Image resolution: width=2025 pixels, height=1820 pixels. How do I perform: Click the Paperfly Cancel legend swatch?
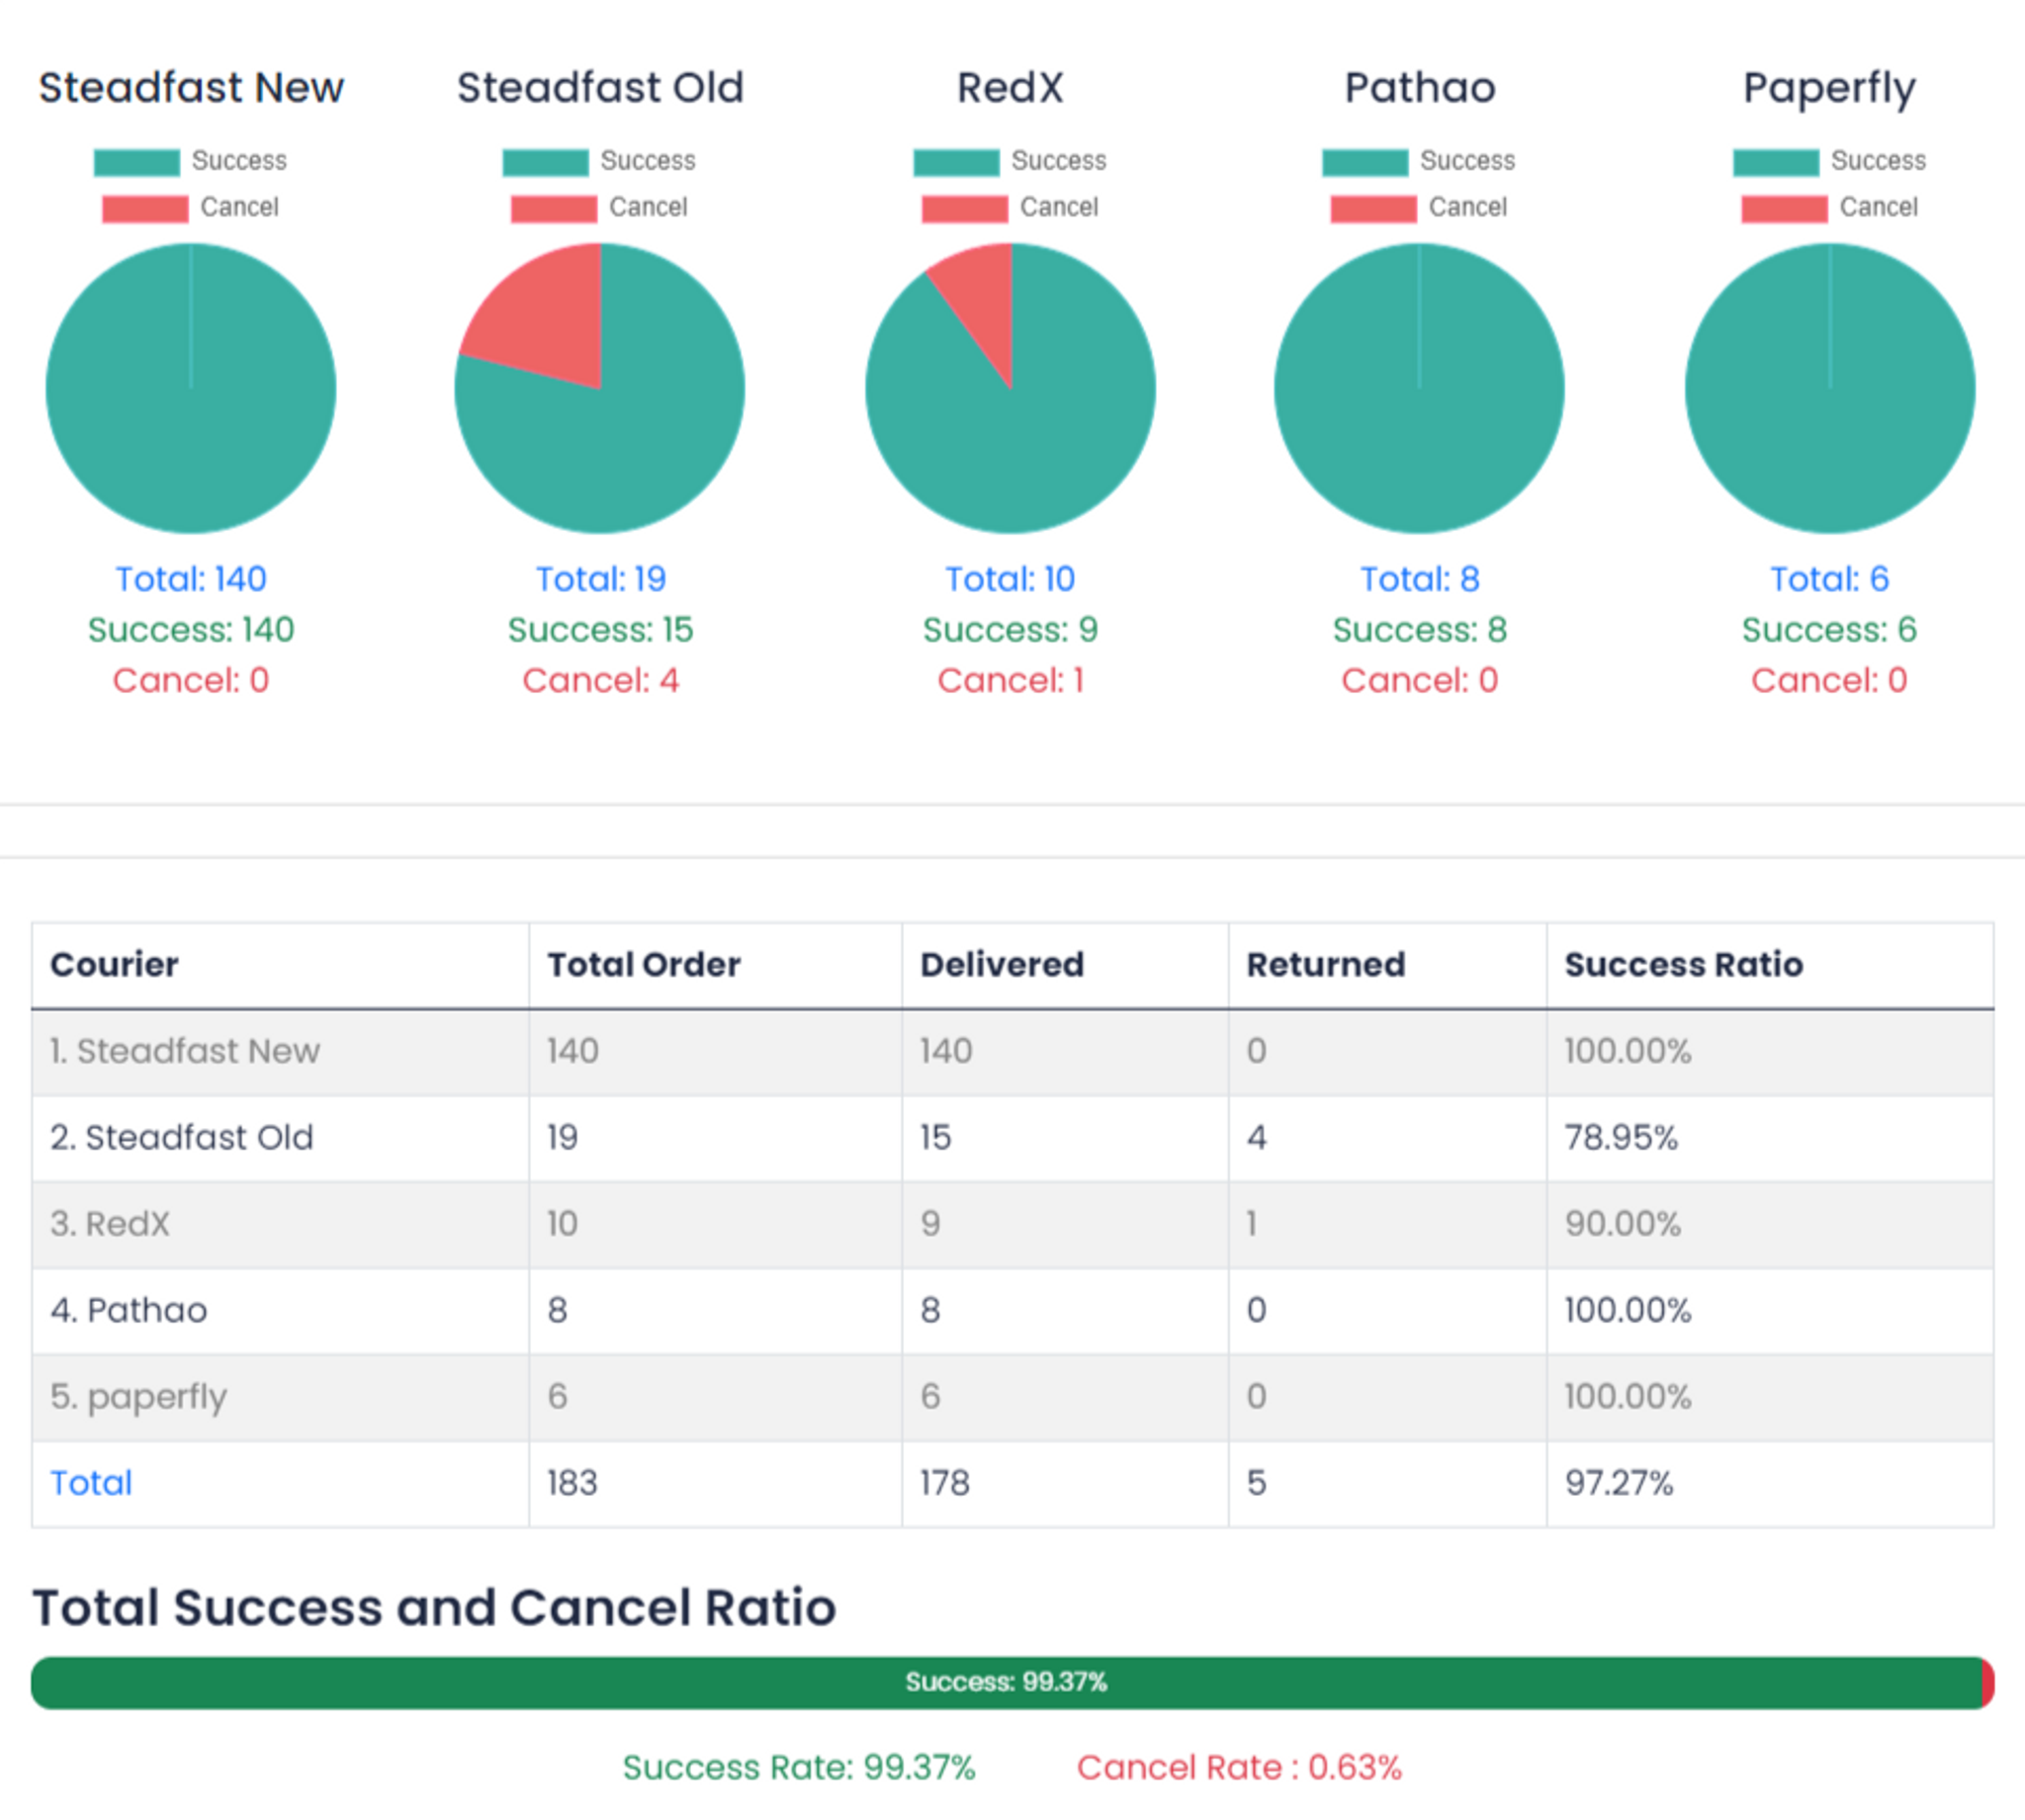point(1784,208)
